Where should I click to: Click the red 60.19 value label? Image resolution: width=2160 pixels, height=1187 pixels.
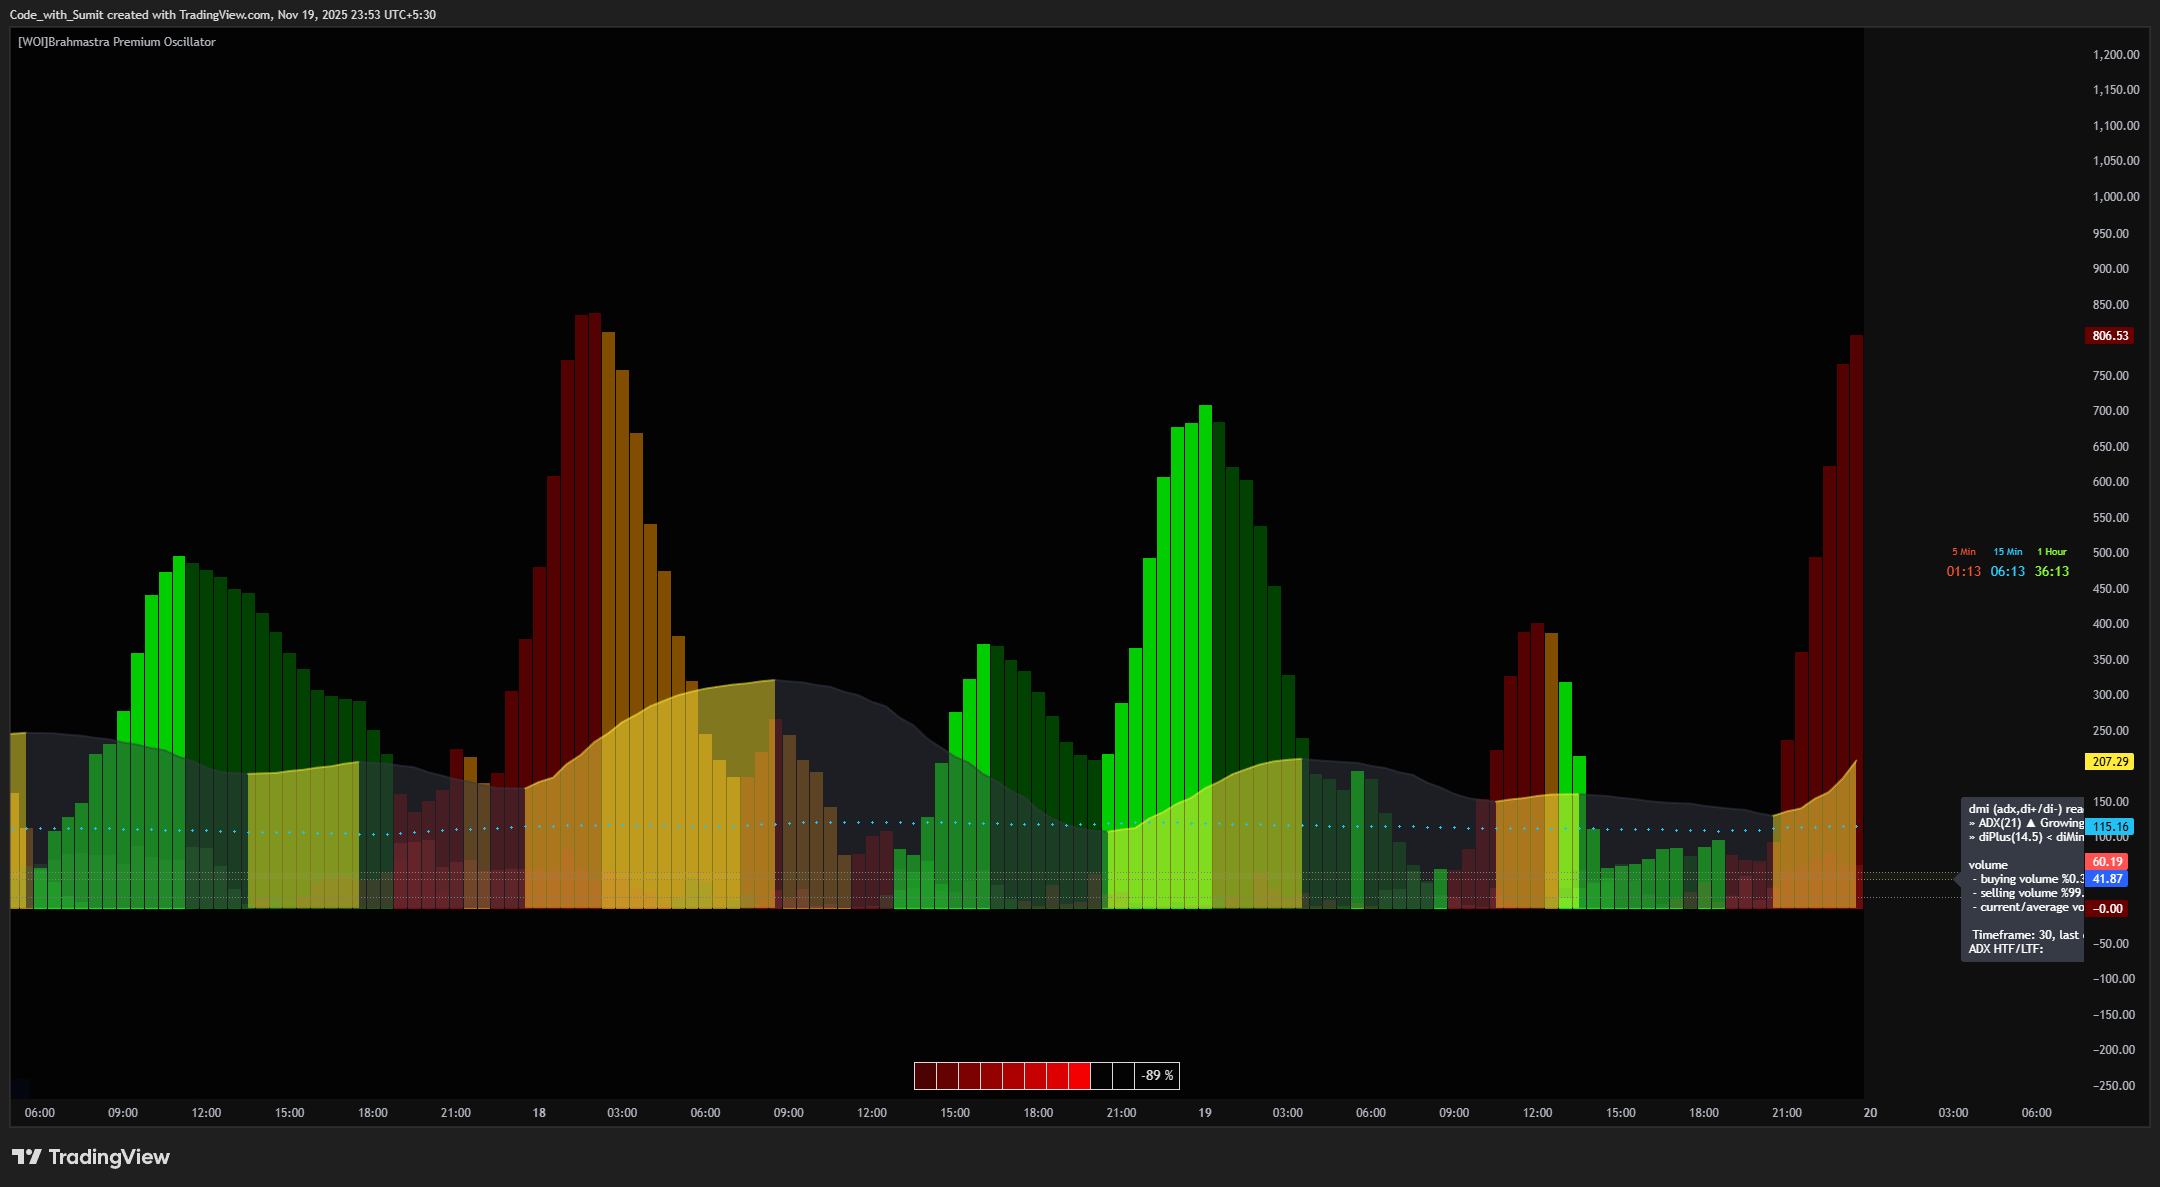[2107, 862]
